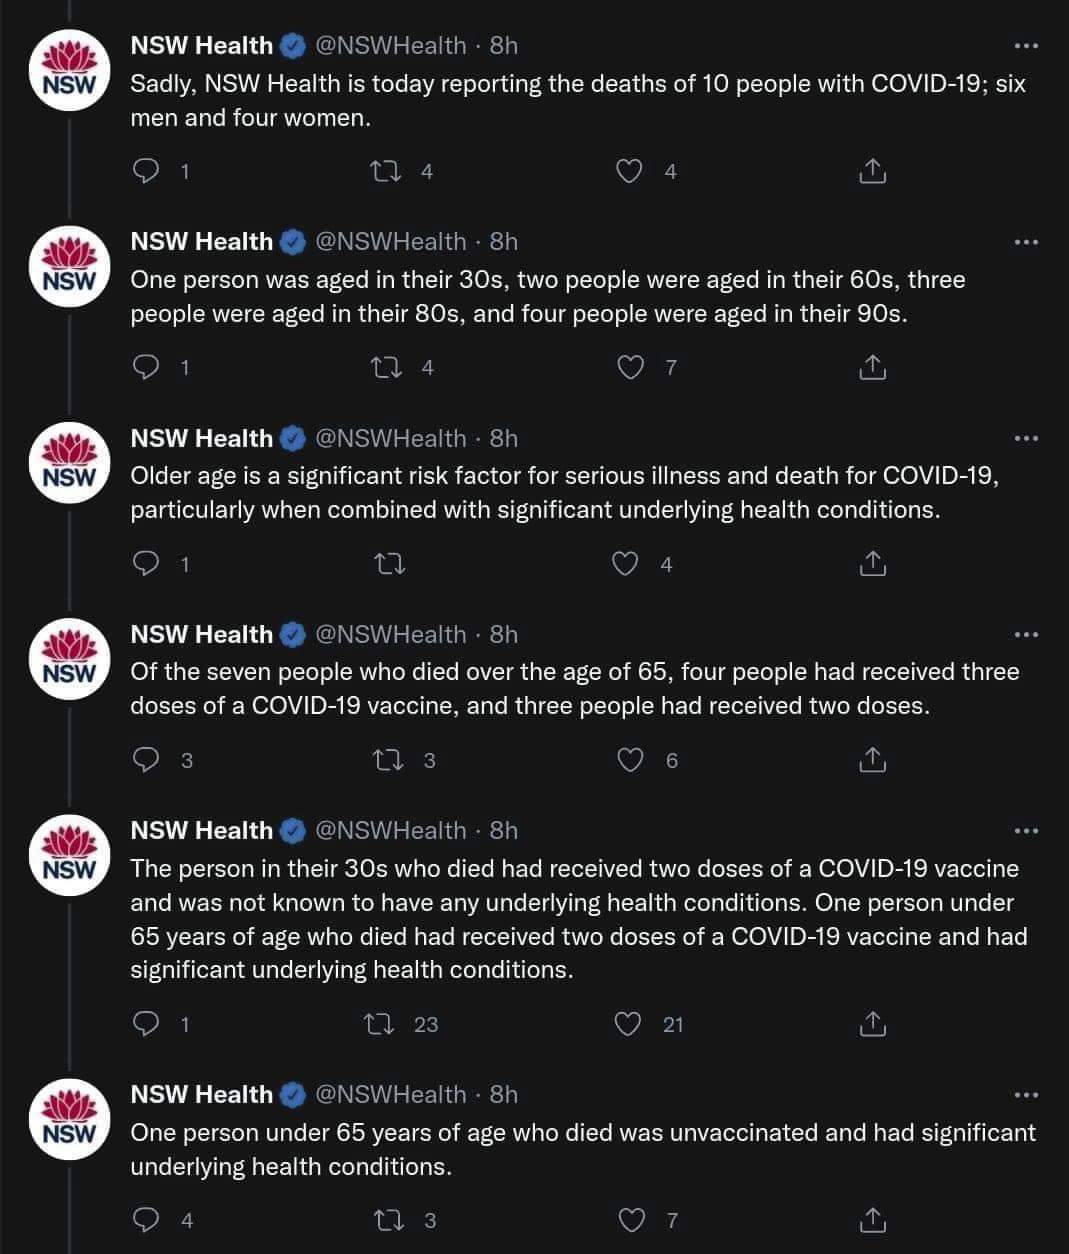This screenshot has width=1069, height=1254.
Task: Like the tweet about three vaccine doses
Action: (x=630, y=760)
